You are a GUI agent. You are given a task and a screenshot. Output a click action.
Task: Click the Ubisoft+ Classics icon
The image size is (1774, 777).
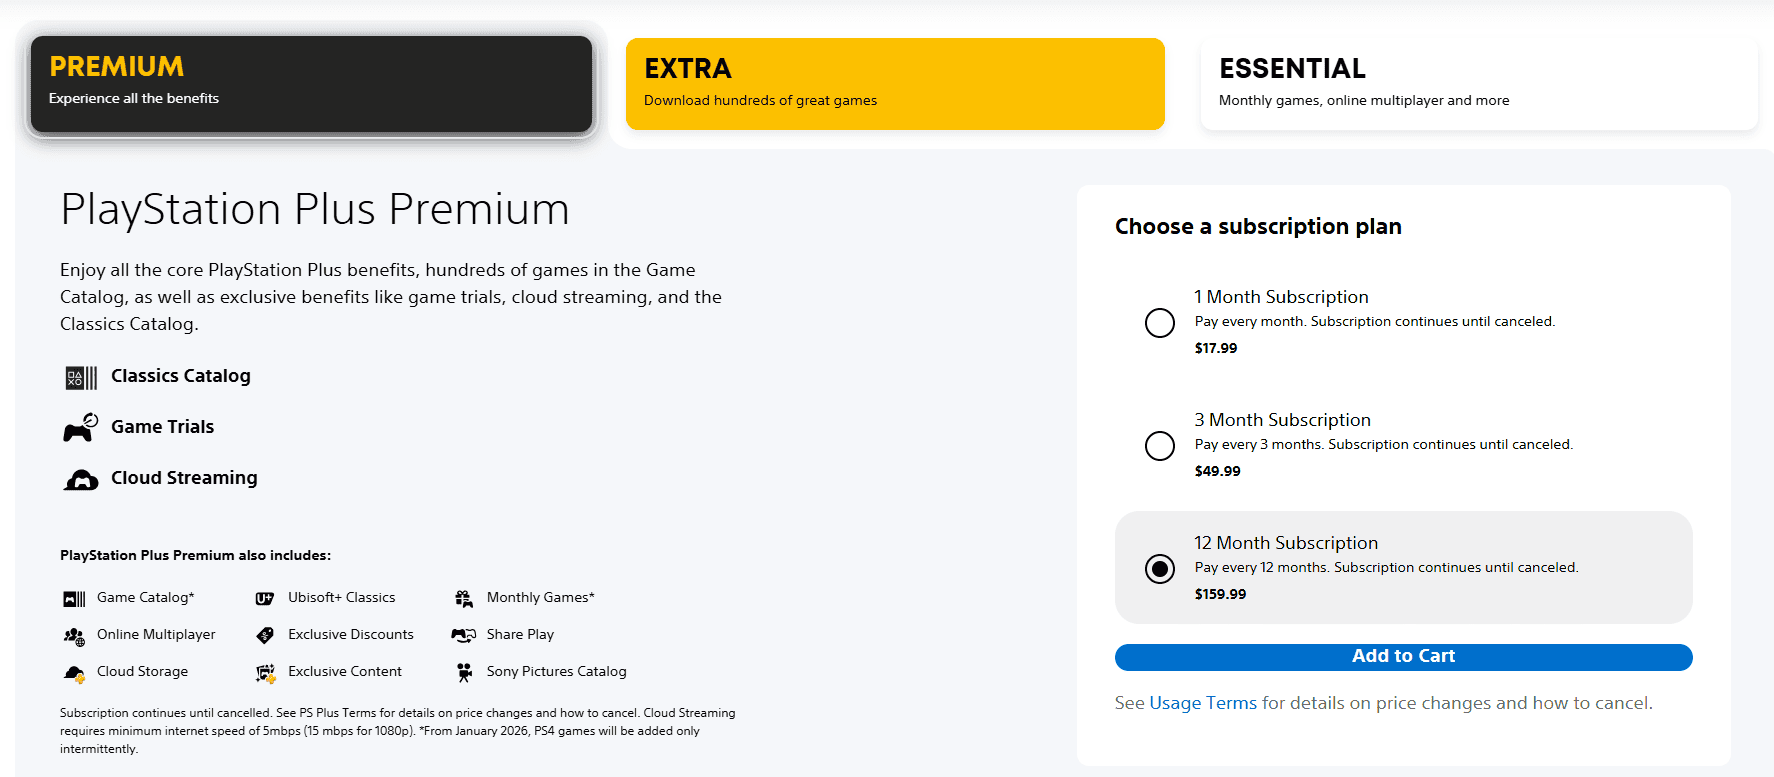(x=265, y=598)
